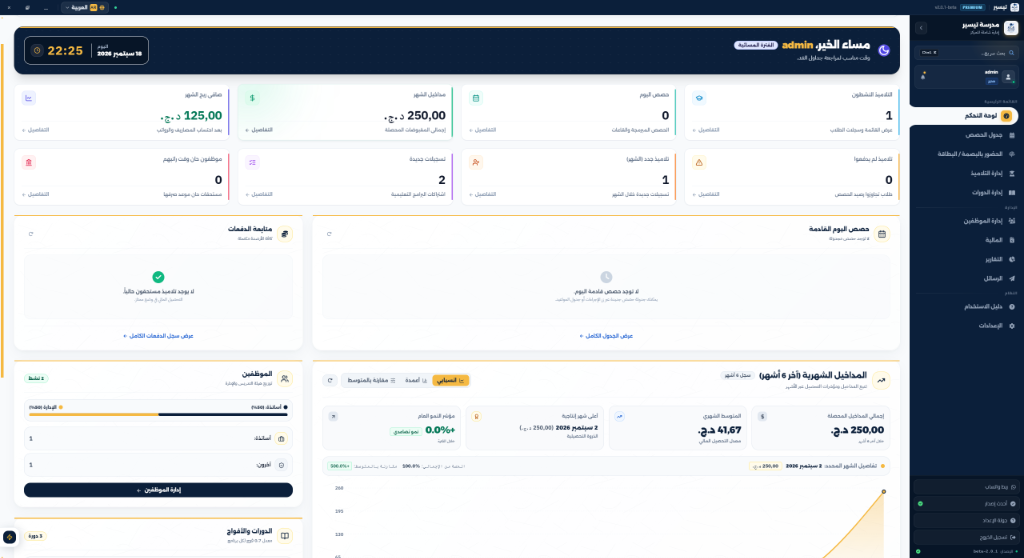The width and height of the screenshot is (1024, 558).
Task: Click the مداخيل الشهر dollar icon
Action: pos(252,98)
